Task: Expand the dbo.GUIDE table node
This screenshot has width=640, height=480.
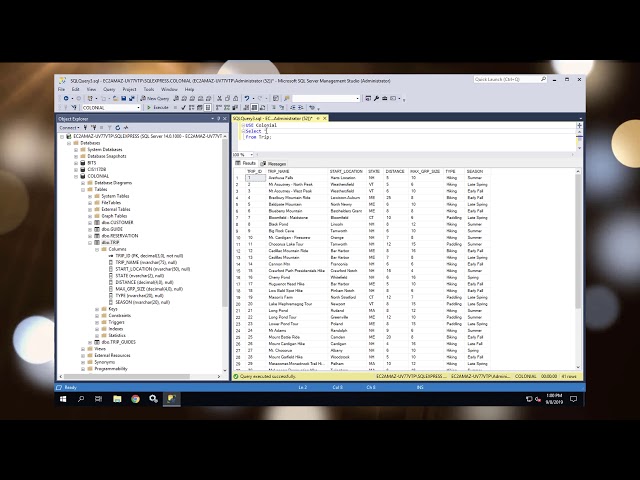Action: point(90,229)
